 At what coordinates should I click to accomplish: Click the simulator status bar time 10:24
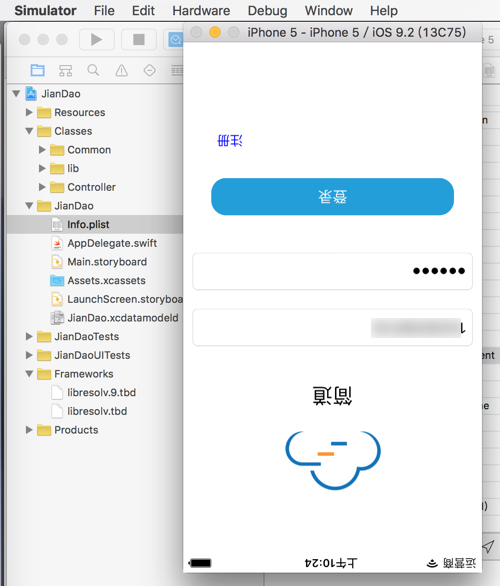[331, 563]
